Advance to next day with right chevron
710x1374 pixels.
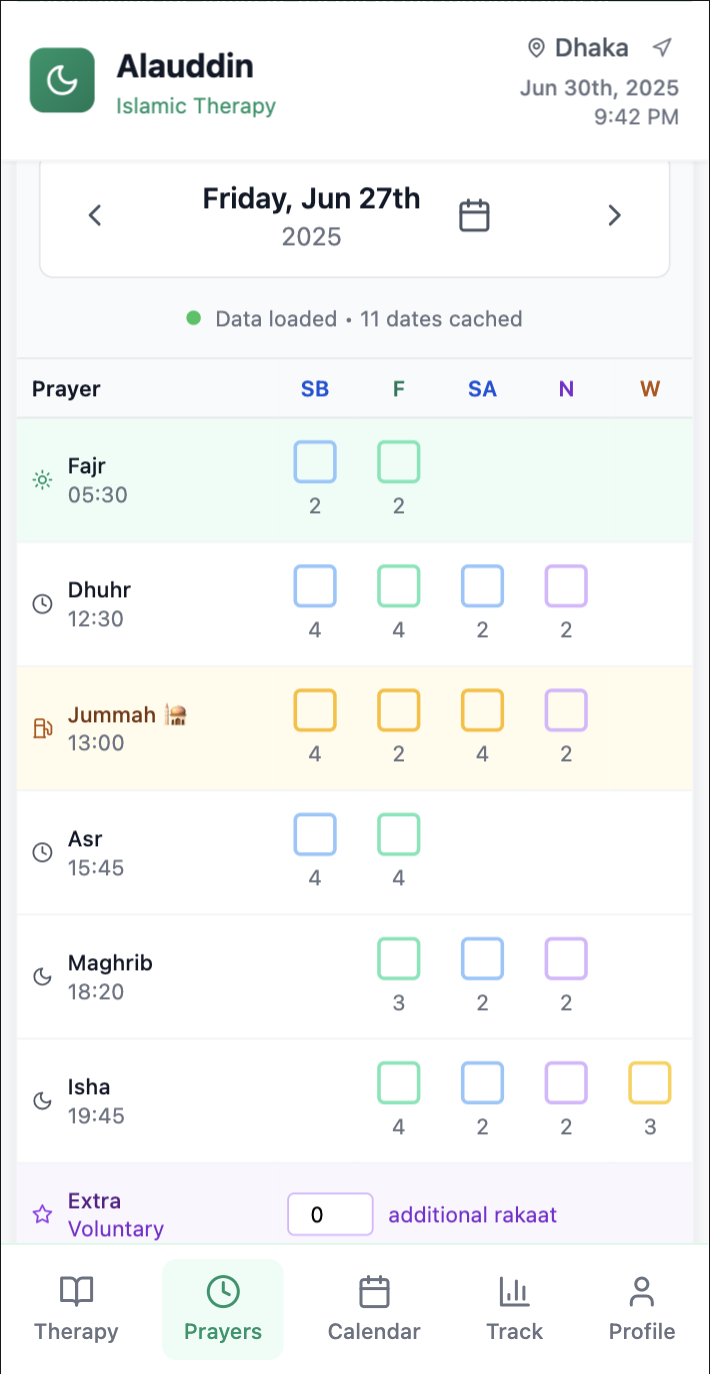[615, 215]
